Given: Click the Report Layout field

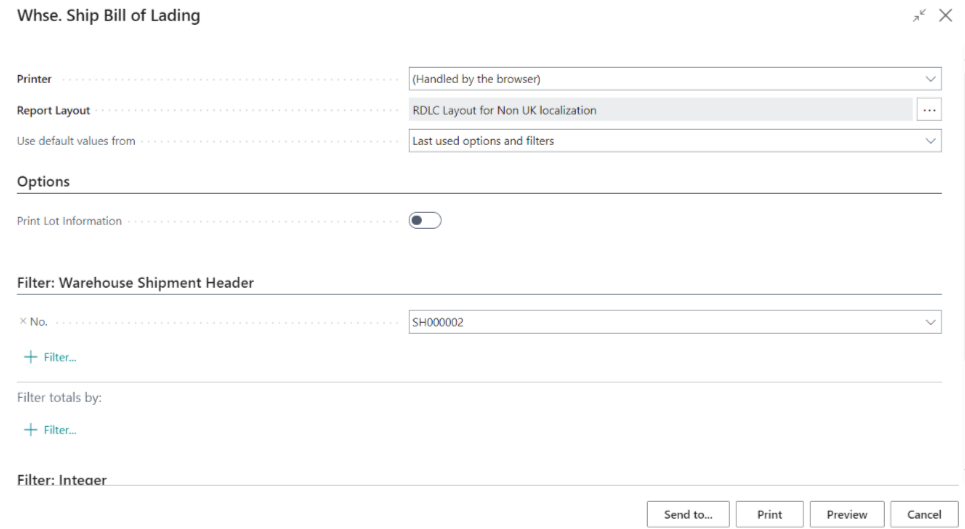Looking at the screenshot, I should pos(660,110).
